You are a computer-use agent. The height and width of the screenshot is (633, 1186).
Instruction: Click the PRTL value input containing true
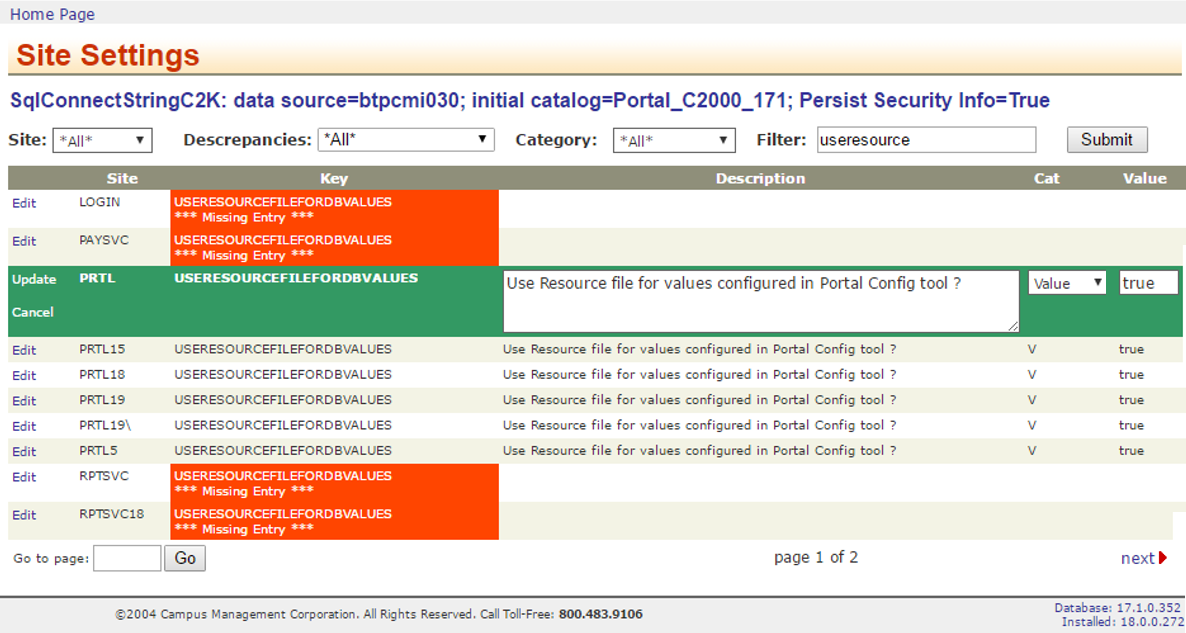[x=1148, y=283]
